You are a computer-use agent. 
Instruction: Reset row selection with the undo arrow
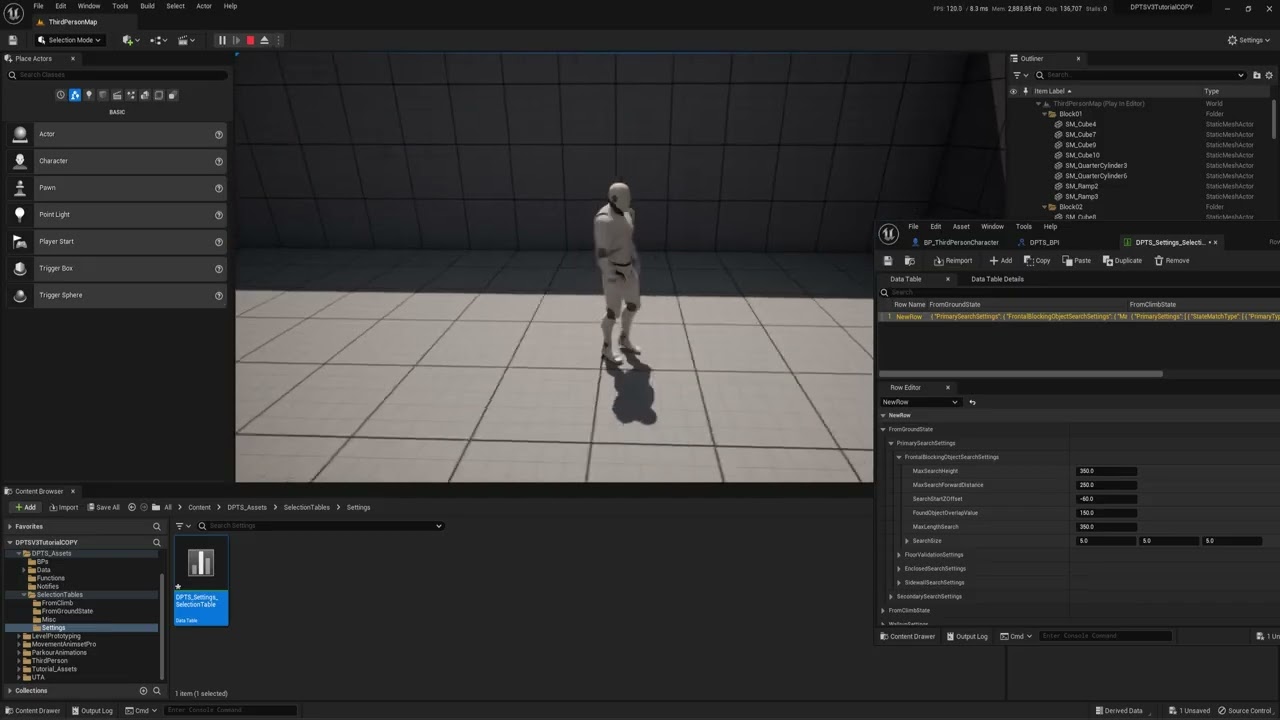pos(972,402)
